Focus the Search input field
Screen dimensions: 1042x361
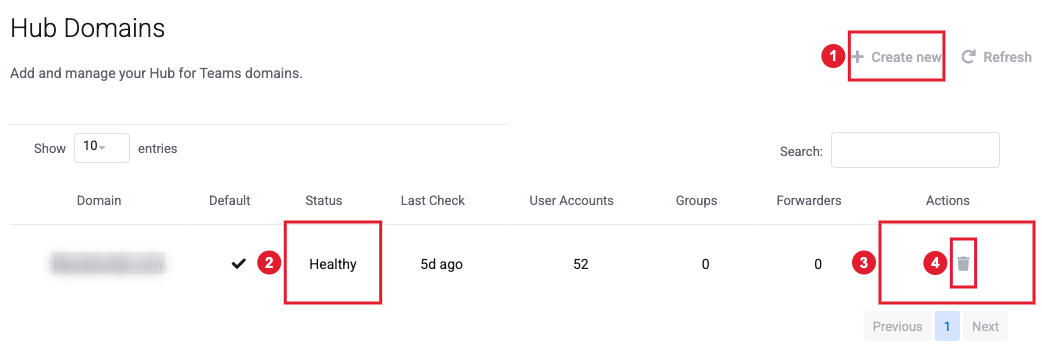click(x=915, y=150)
